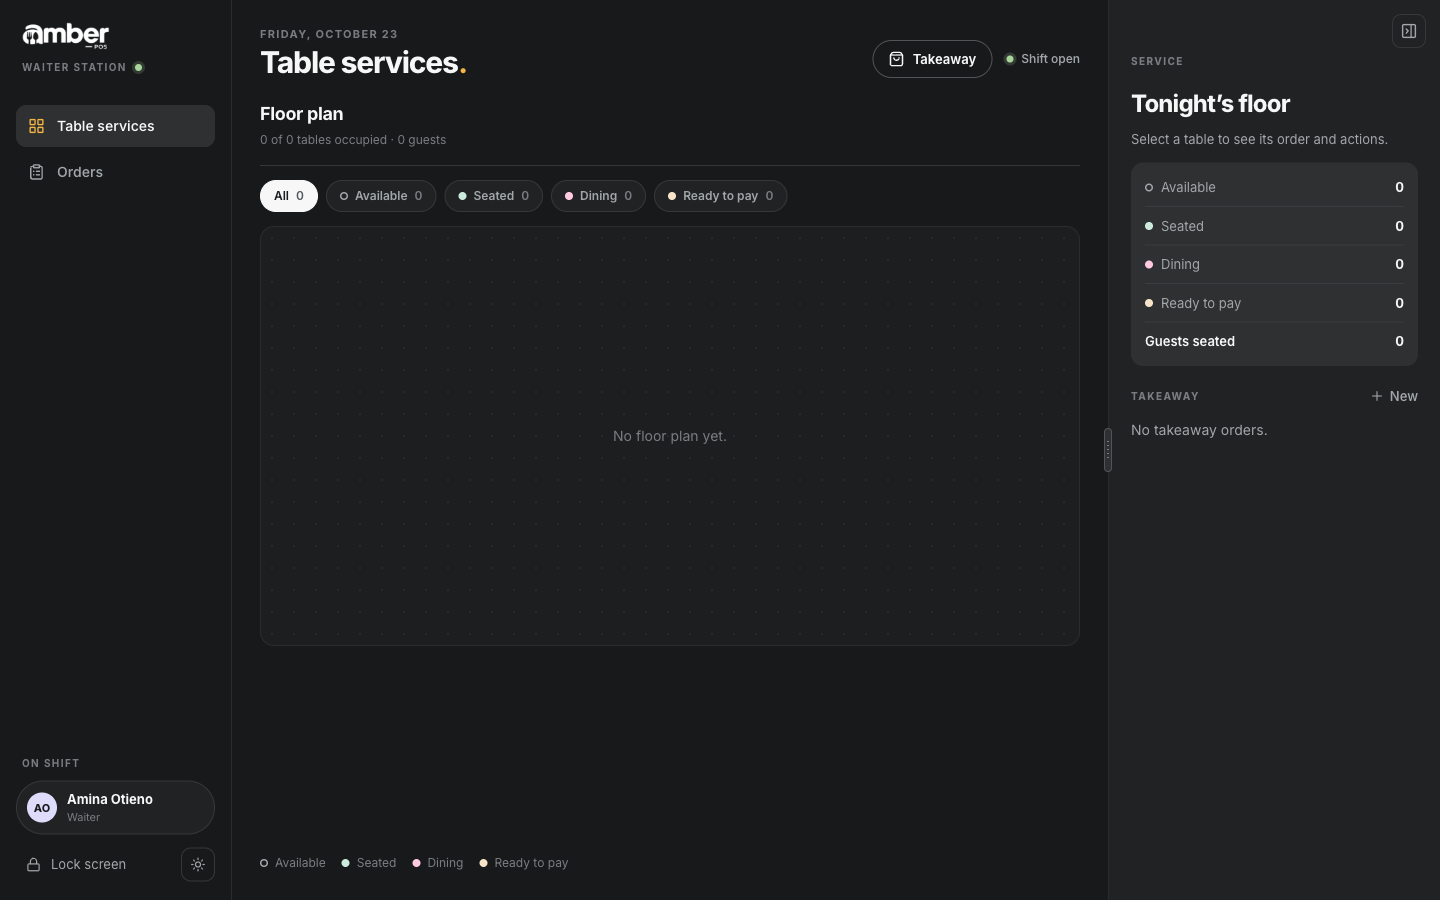Click the Guests seated total row
This screenshot has width=1440, height=900.
pos(1274,341)
